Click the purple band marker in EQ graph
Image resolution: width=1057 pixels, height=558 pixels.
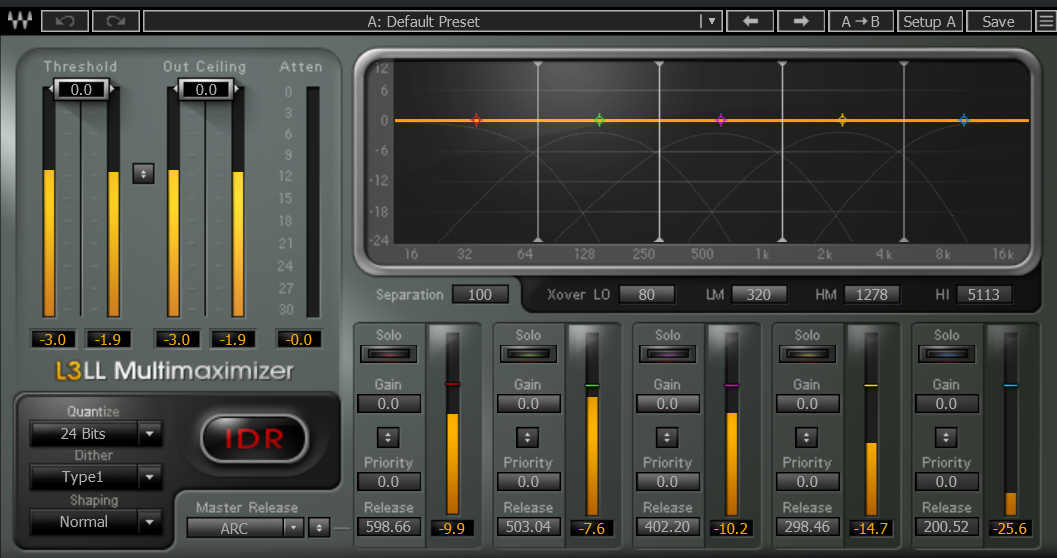721,120
